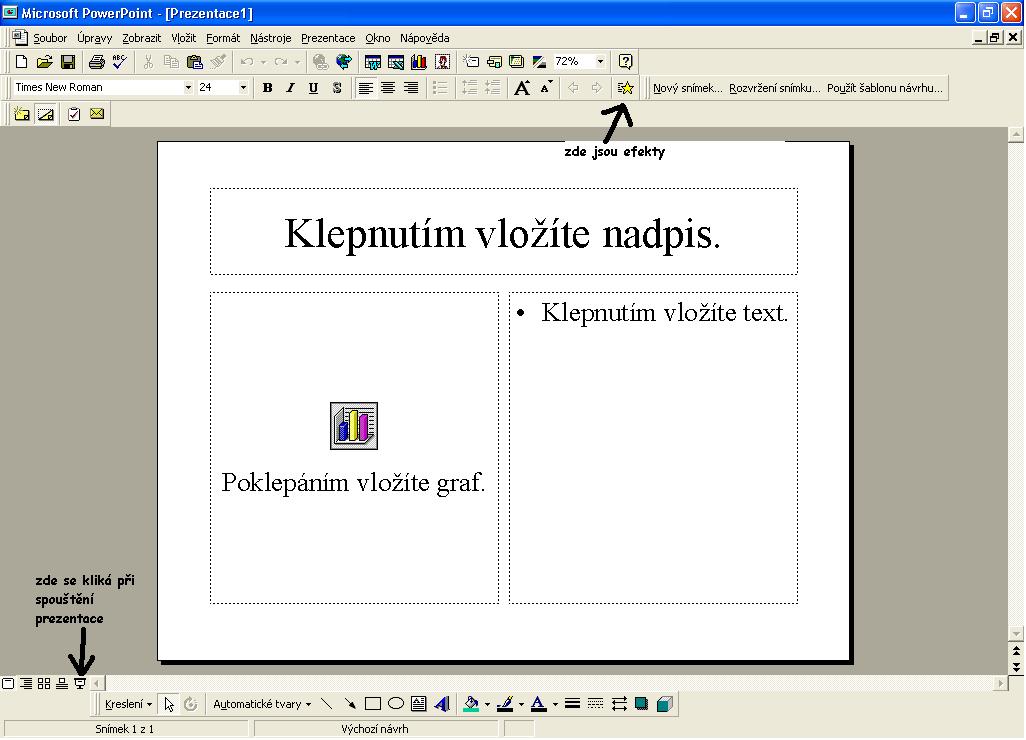The width and height of the screenshot is (1026, 740).
Task: Choose the line style icon
Action: click(x=573, y=704)
